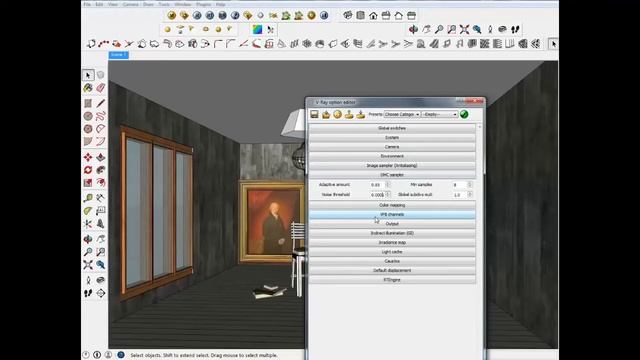Pick the Freehand squiggle tool
The width and height of the screenshot is (640, 360).
[100, 116]
